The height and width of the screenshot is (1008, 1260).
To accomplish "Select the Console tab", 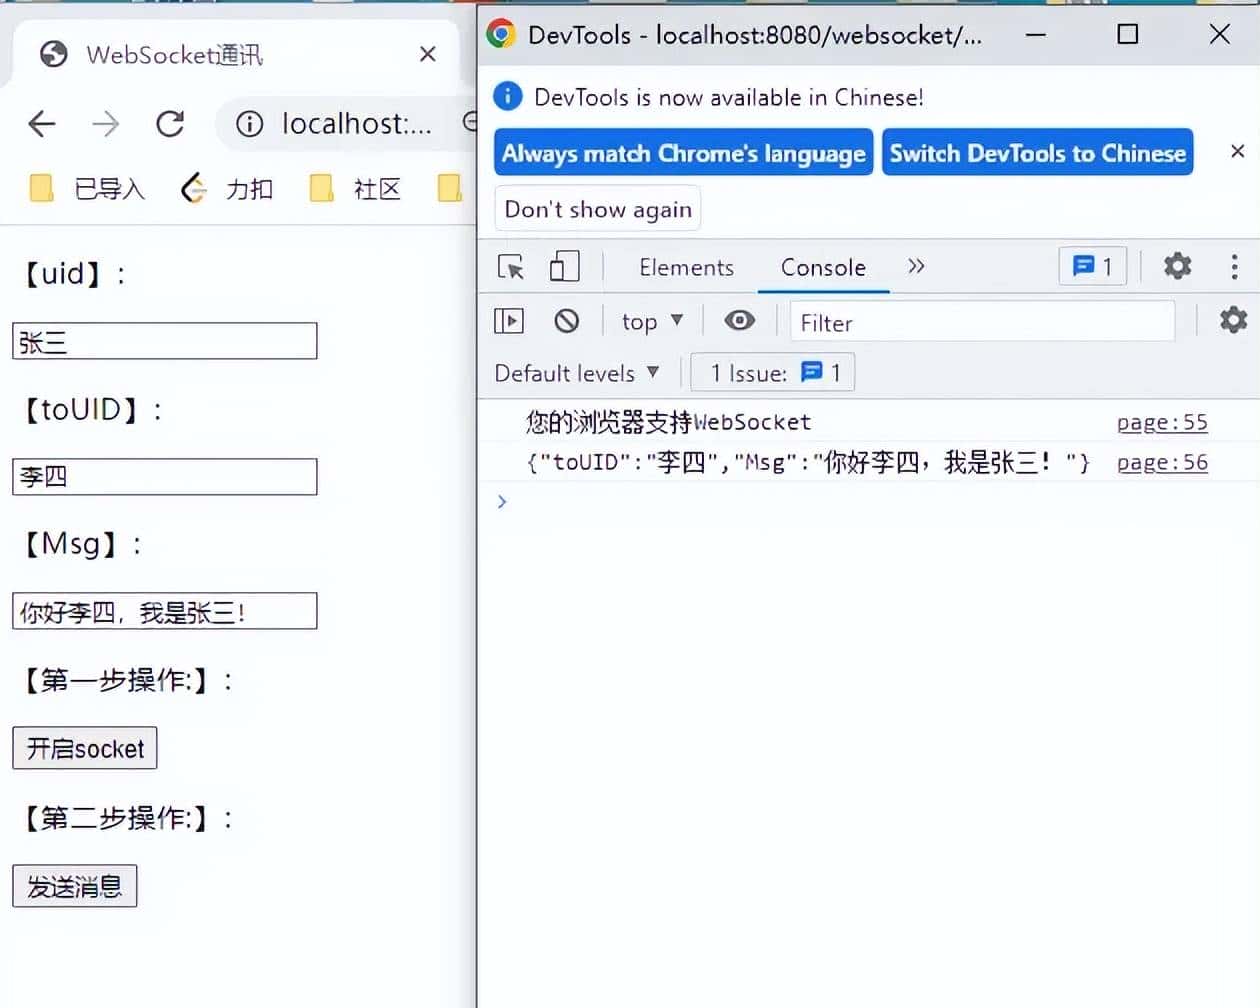I will click(823, 267).
